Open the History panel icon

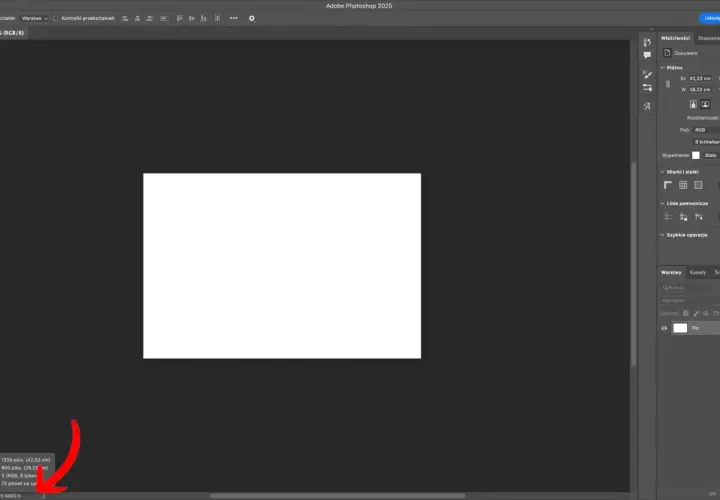[x=647, y=42]
